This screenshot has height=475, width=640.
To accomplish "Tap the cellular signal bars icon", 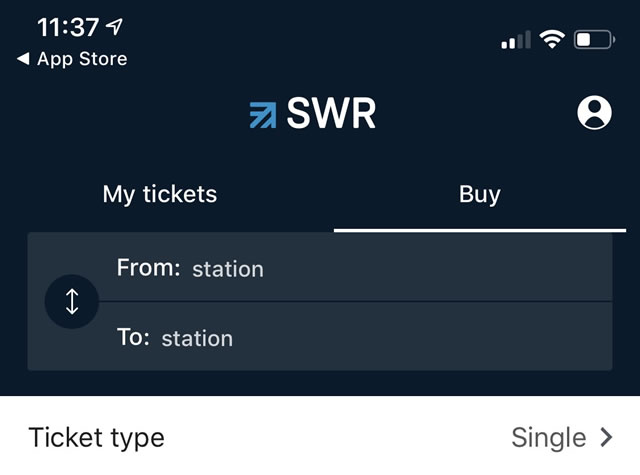I will [516, 41].
